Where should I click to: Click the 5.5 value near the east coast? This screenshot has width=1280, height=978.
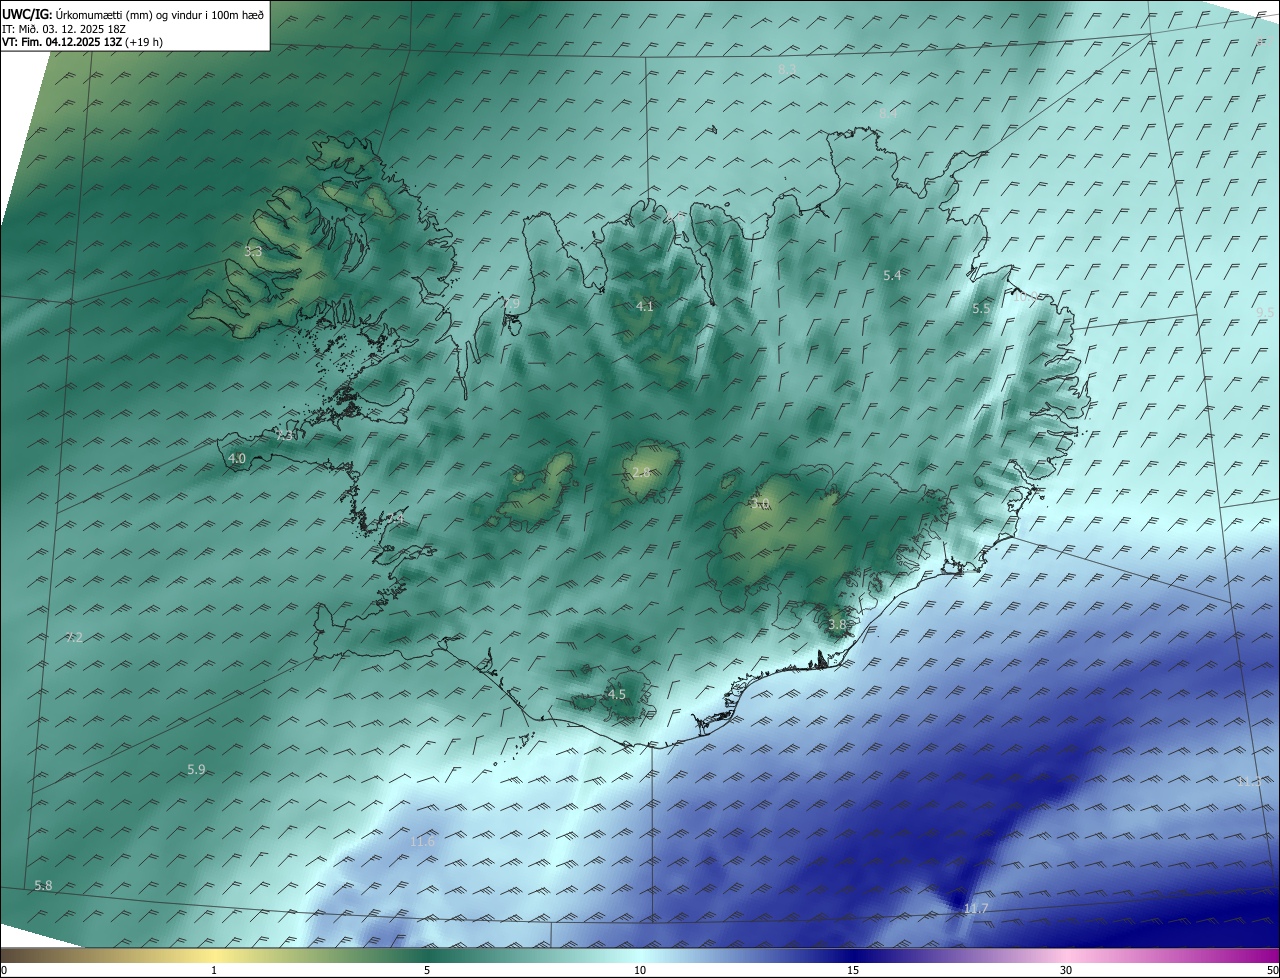point(981,309)
